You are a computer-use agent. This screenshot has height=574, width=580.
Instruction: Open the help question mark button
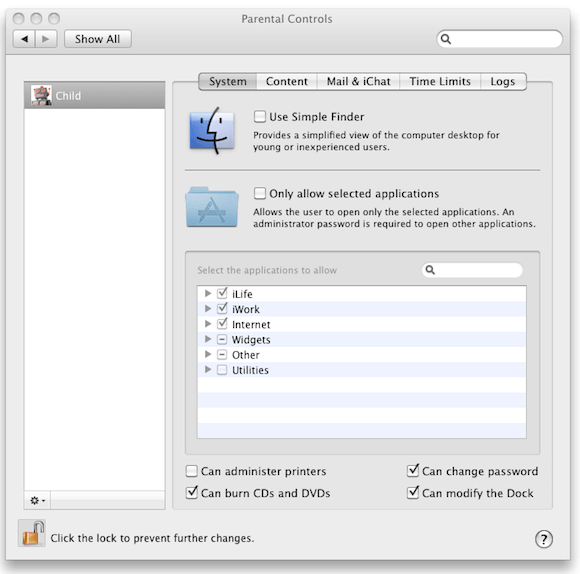[544, 539]
